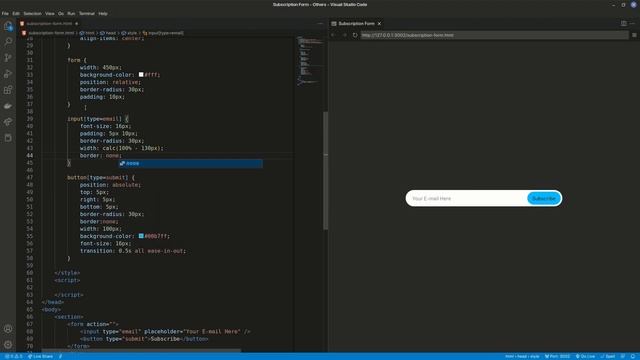Screen dimensions: 640x360
Task: Open the Run and Debug view
Action: [8, 74]
